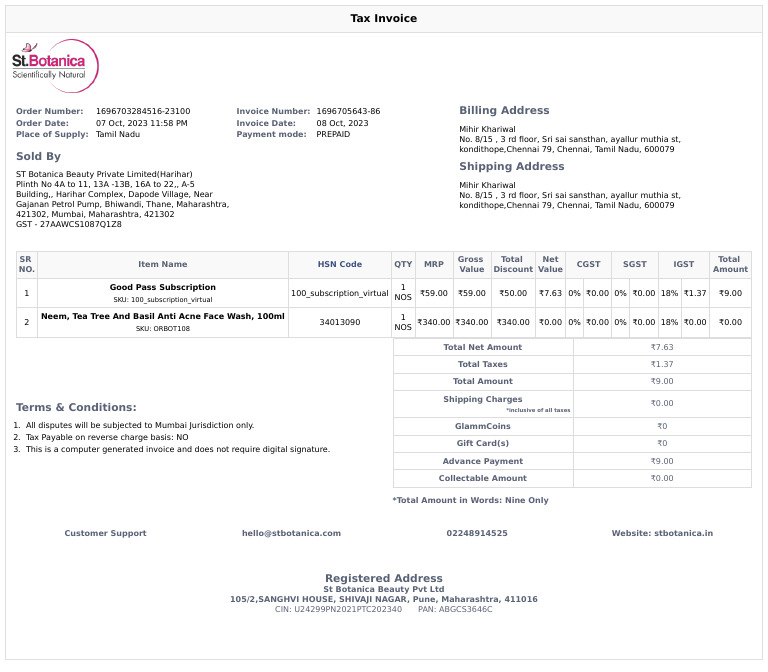Click the St.Botanica logo
The image size is (768, 672).
click(x=55, y=66)
